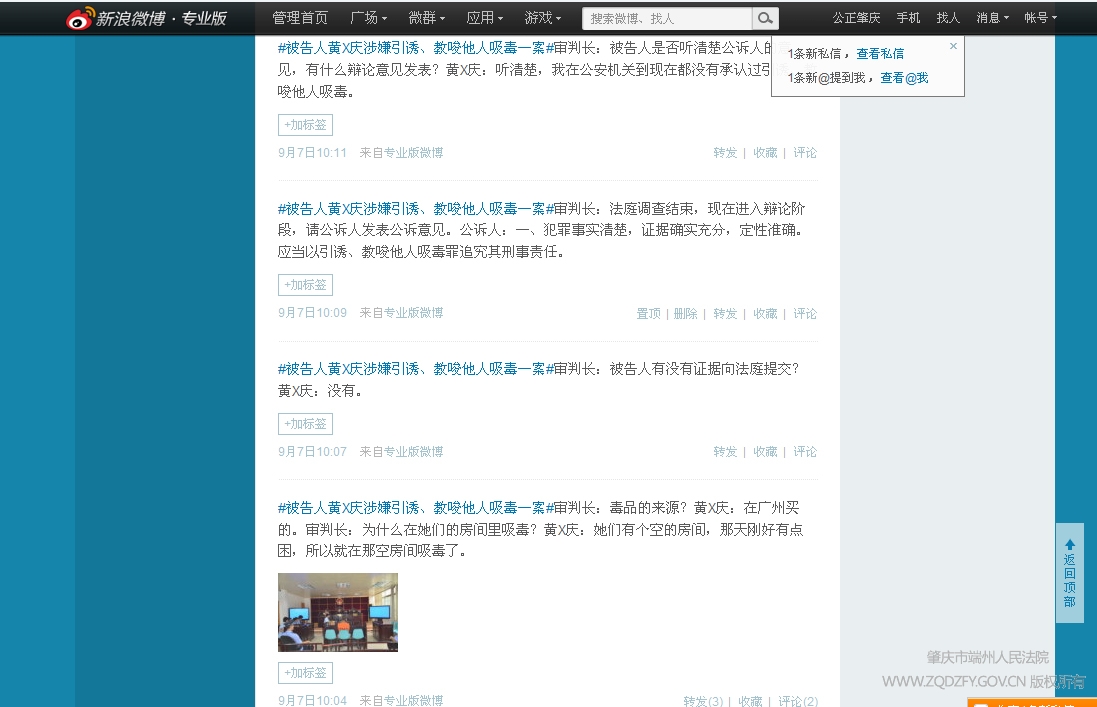Screen dimensions: 1097x707
Task: Go to 管理首页 in navigation bar
Action: (300, 18)
